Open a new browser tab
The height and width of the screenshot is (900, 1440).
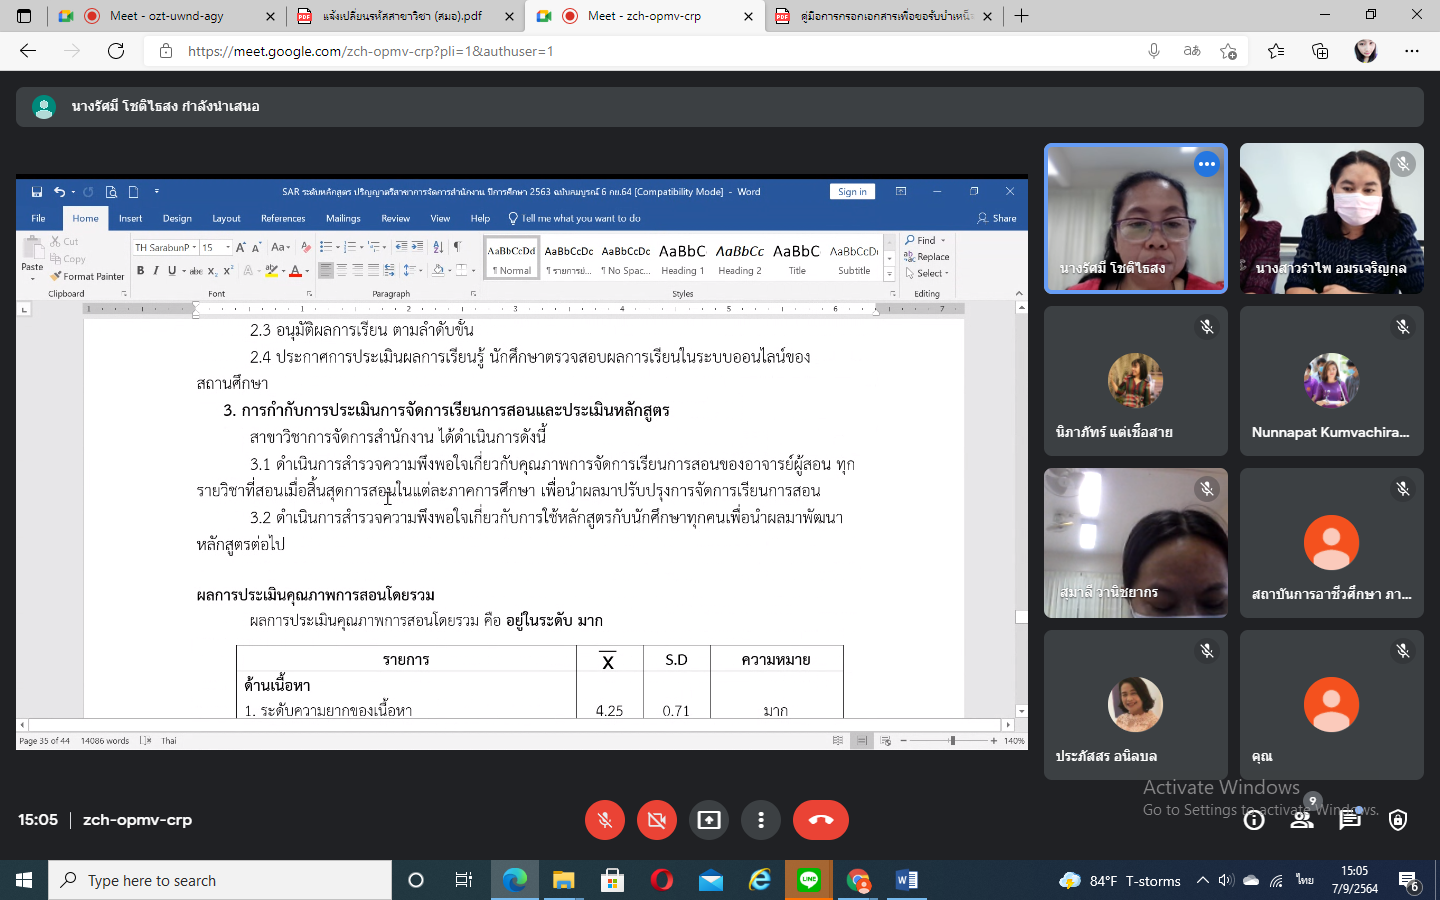pos(1021,16)
